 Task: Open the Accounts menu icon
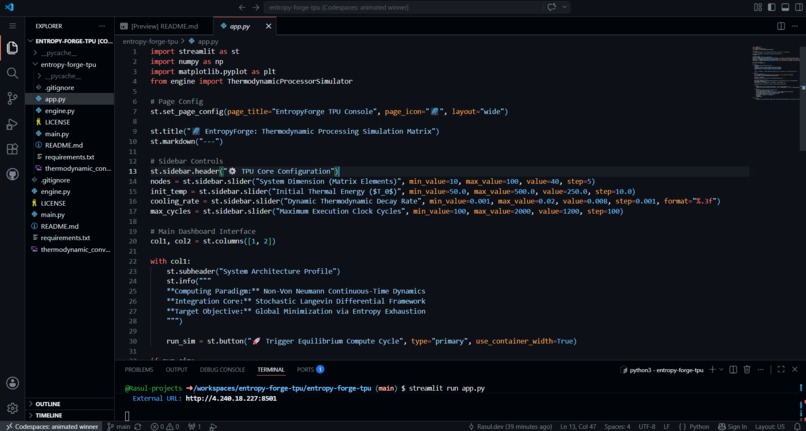[12, 383]
